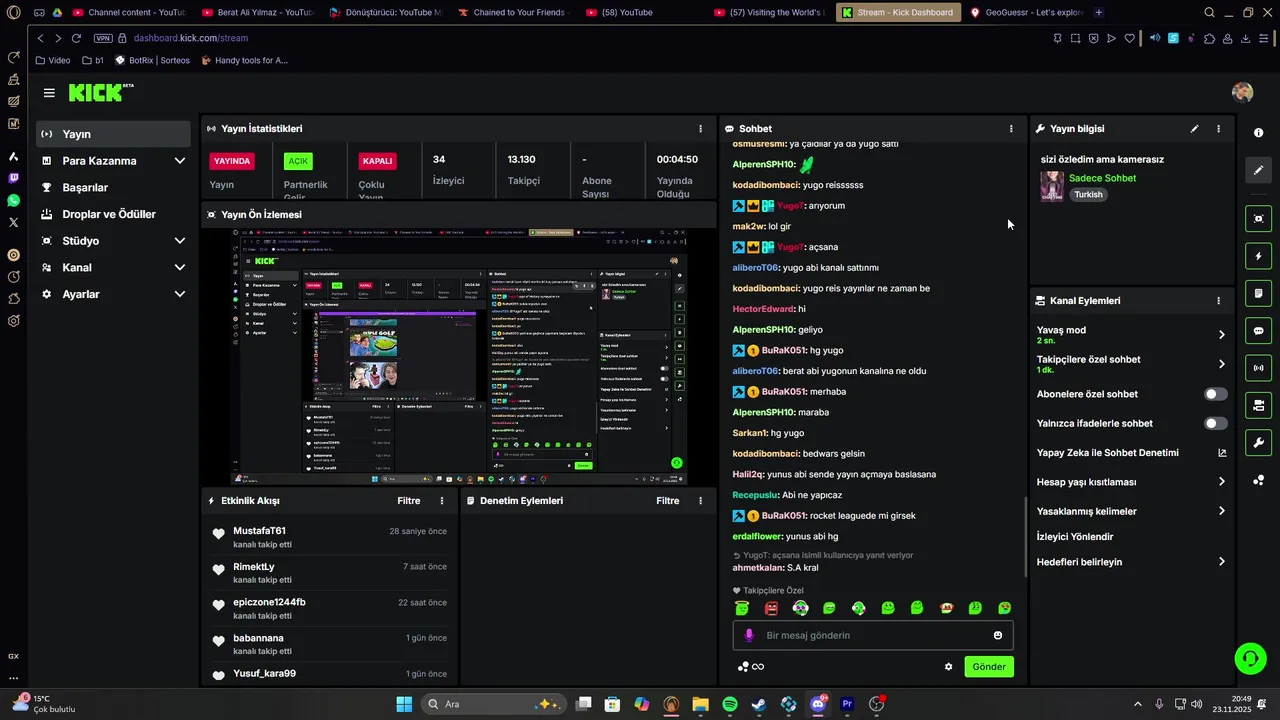
Task: Click MustafaT61 in activity feed
Action: pos(259,531)
